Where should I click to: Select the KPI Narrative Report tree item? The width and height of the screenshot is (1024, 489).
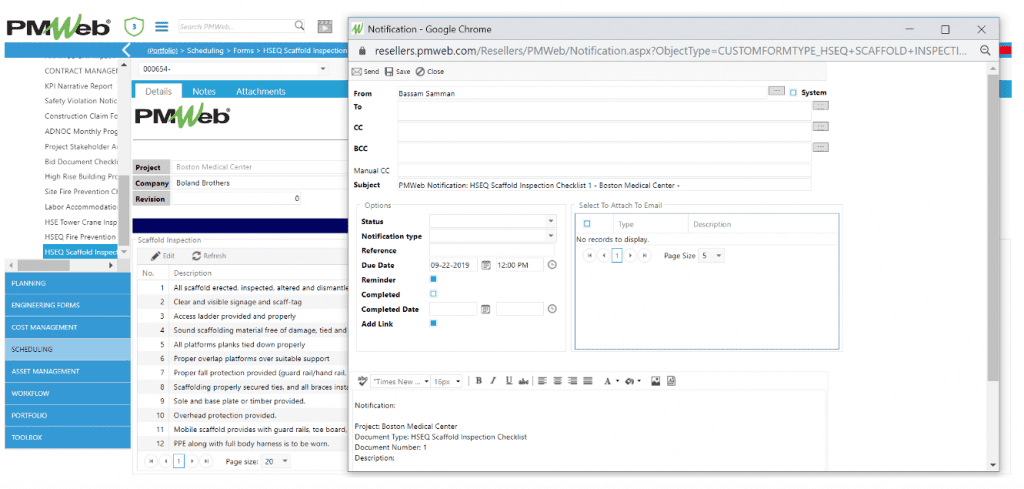click(x=78, y=86)
